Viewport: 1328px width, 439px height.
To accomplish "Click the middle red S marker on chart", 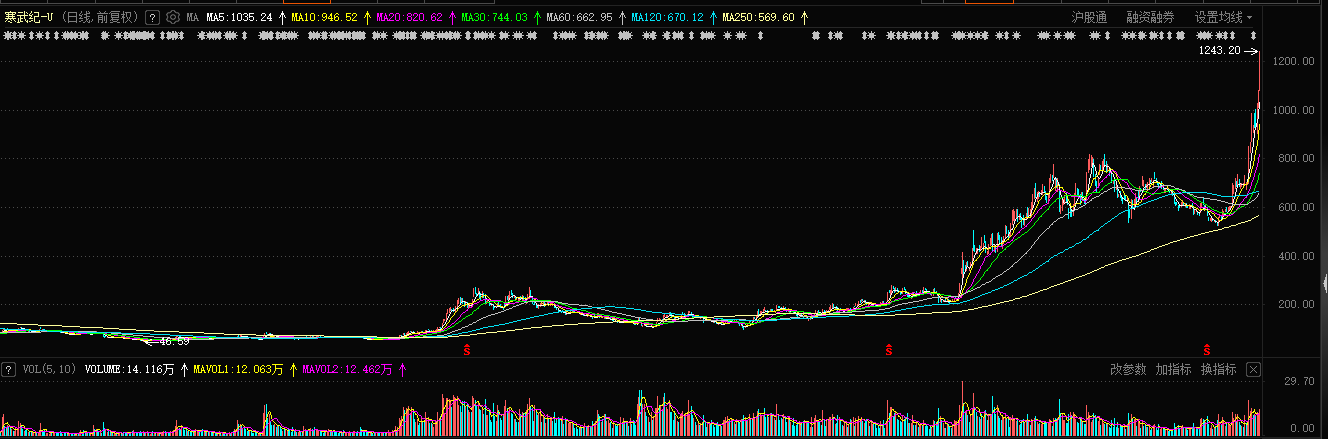I will 887,350.
